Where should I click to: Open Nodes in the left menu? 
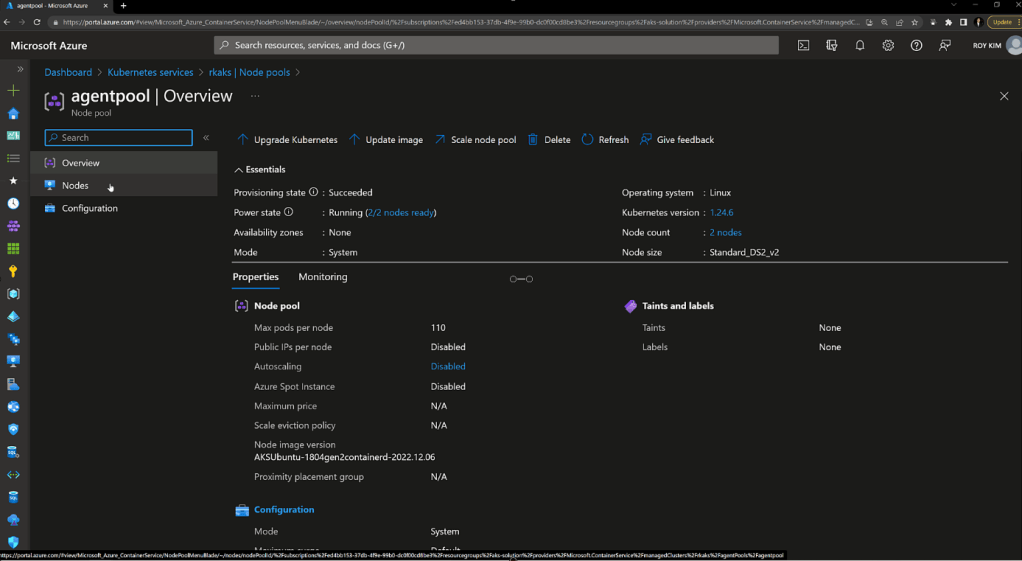click(75, 186)
